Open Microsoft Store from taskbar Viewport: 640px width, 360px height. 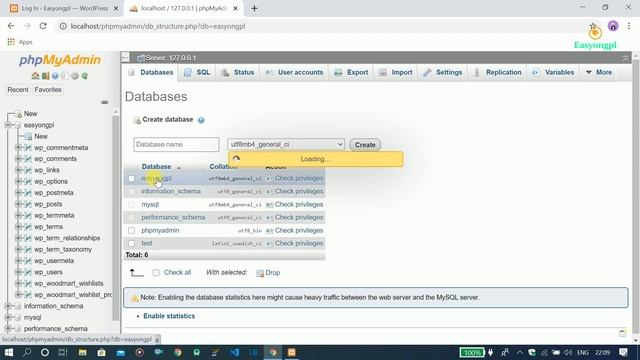click(102, 352)
